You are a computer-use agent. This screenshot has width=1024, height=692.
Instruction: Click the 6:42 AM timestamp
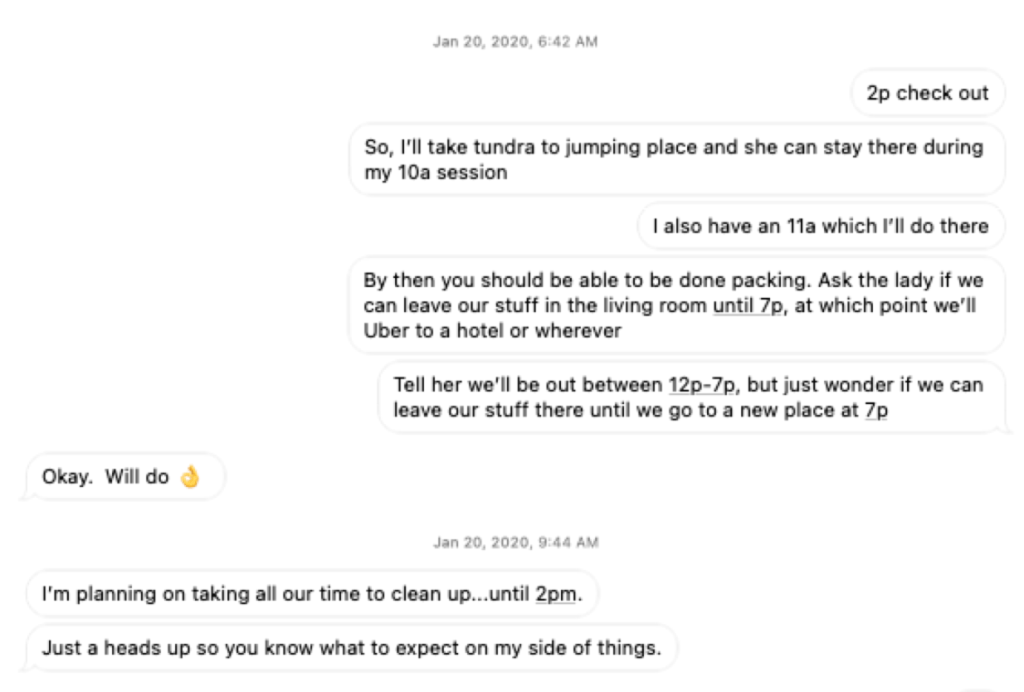pos(515,41)
